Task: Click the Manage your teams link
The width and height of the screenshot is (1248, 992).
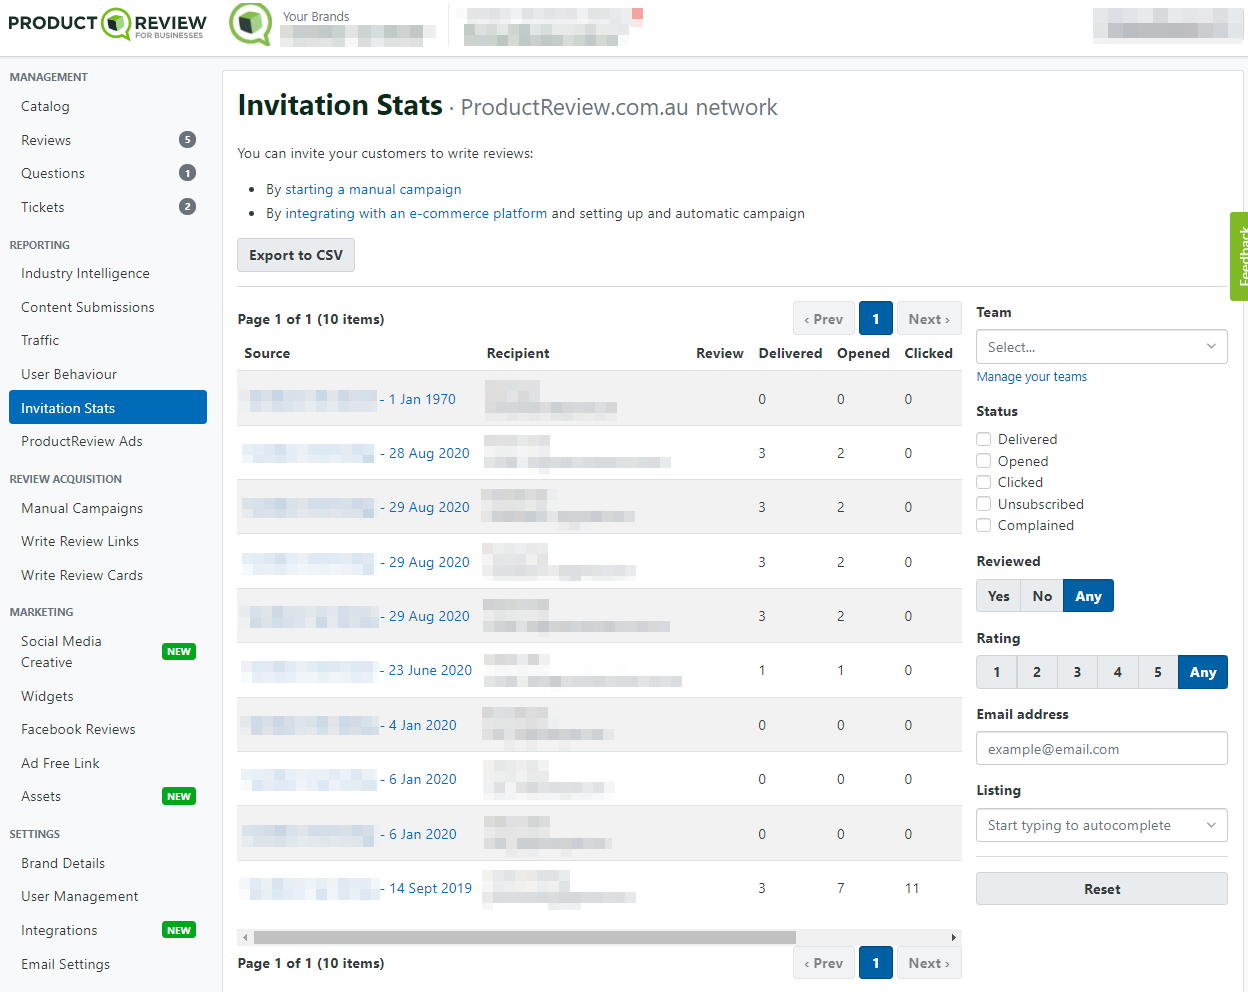Action: pyautogui.click(x=1032, y=377)
